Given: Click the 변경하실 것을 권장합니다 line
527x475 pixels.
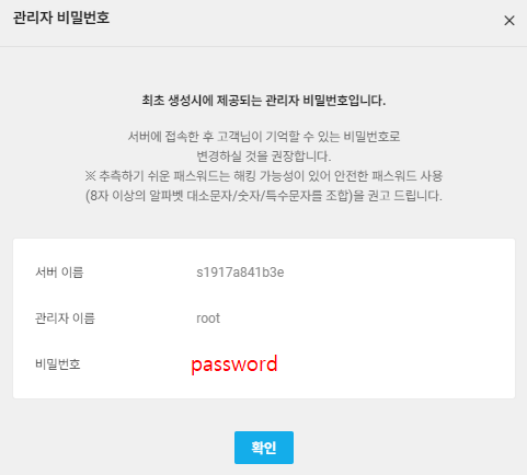Looking at the screenshot, I should (264, 156).
